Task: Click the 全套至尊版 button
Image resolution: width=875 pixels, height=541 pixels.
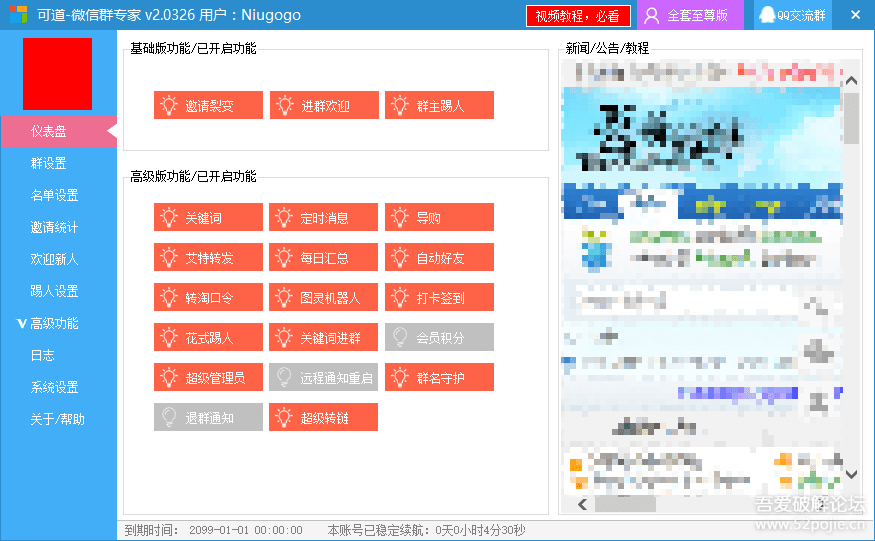Action: click(x=690, y=15)
